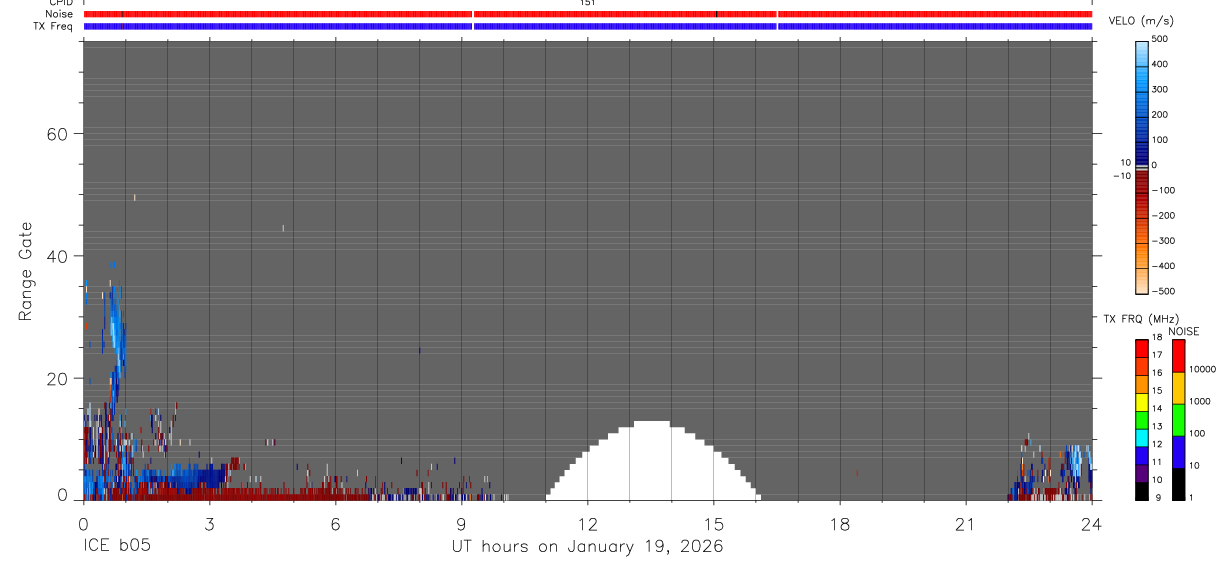Screen dimensions: 1228x567
Task: Select the 'NOISE' legend title
Action: click(1183, 331)
